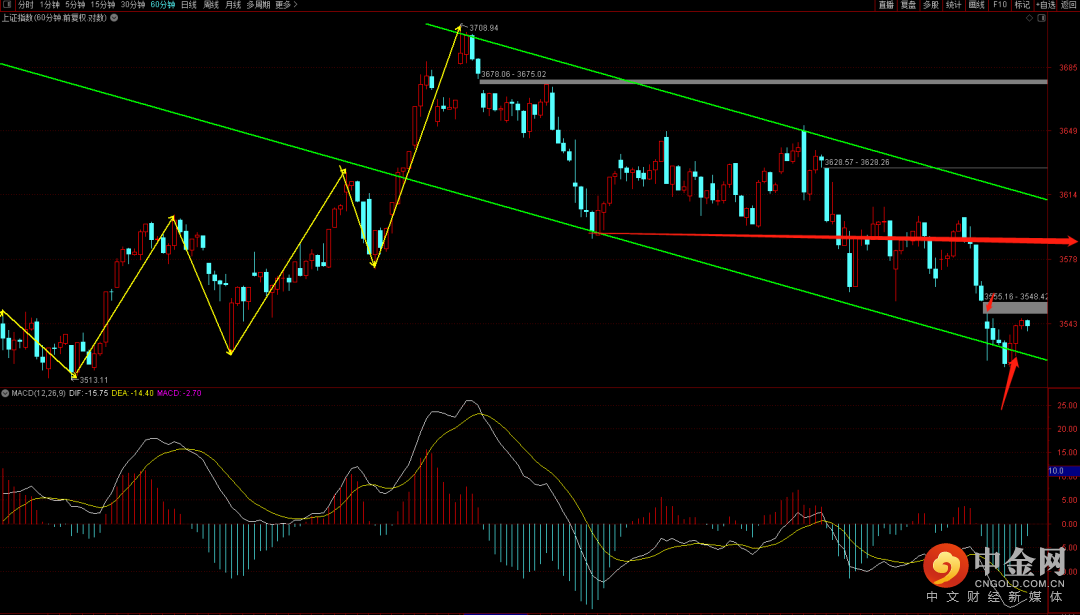Select the 3678.06 - 3675.02 gap label
This screenshot has width=1080, height=615.
(514, 74)
